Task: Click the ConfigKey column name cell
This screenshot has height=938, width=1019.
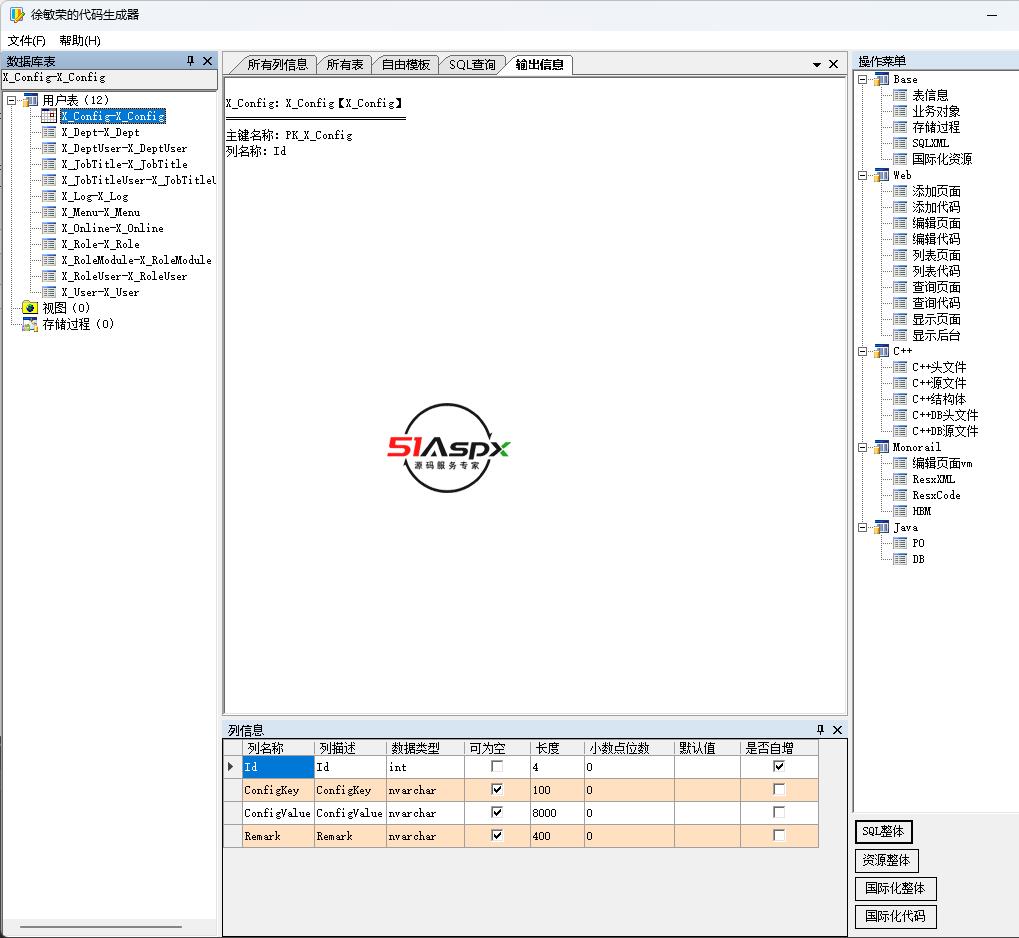Action: point(278,790)
